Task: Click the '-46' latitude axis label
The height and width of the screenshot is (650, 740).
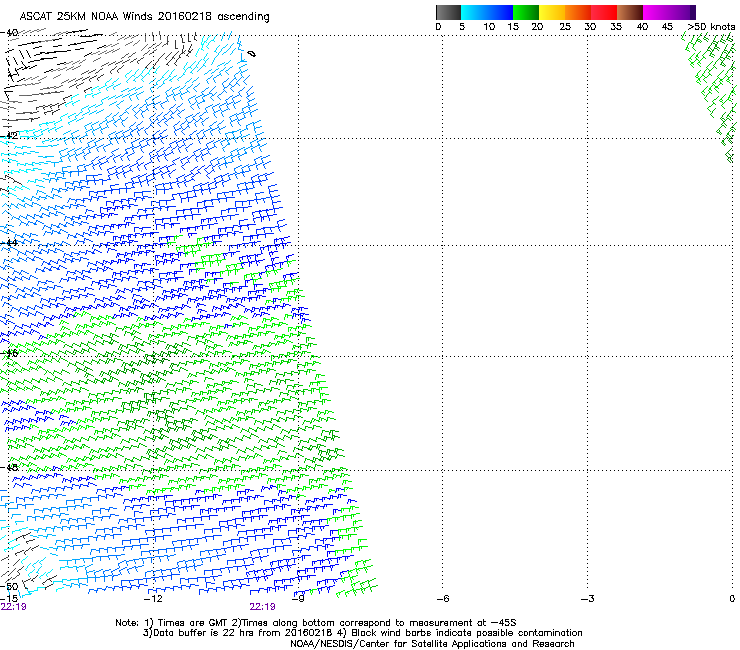Action: pyautogui.click(x=9, y=354)
